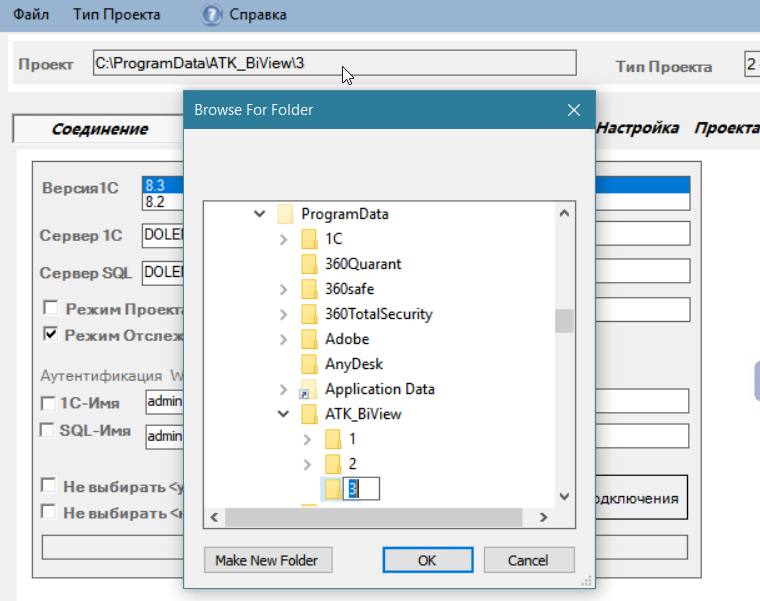This screenshot has height=601, width=760.
Task: Select the 360TotalSecurity folder icon
Action: (309, 314)
